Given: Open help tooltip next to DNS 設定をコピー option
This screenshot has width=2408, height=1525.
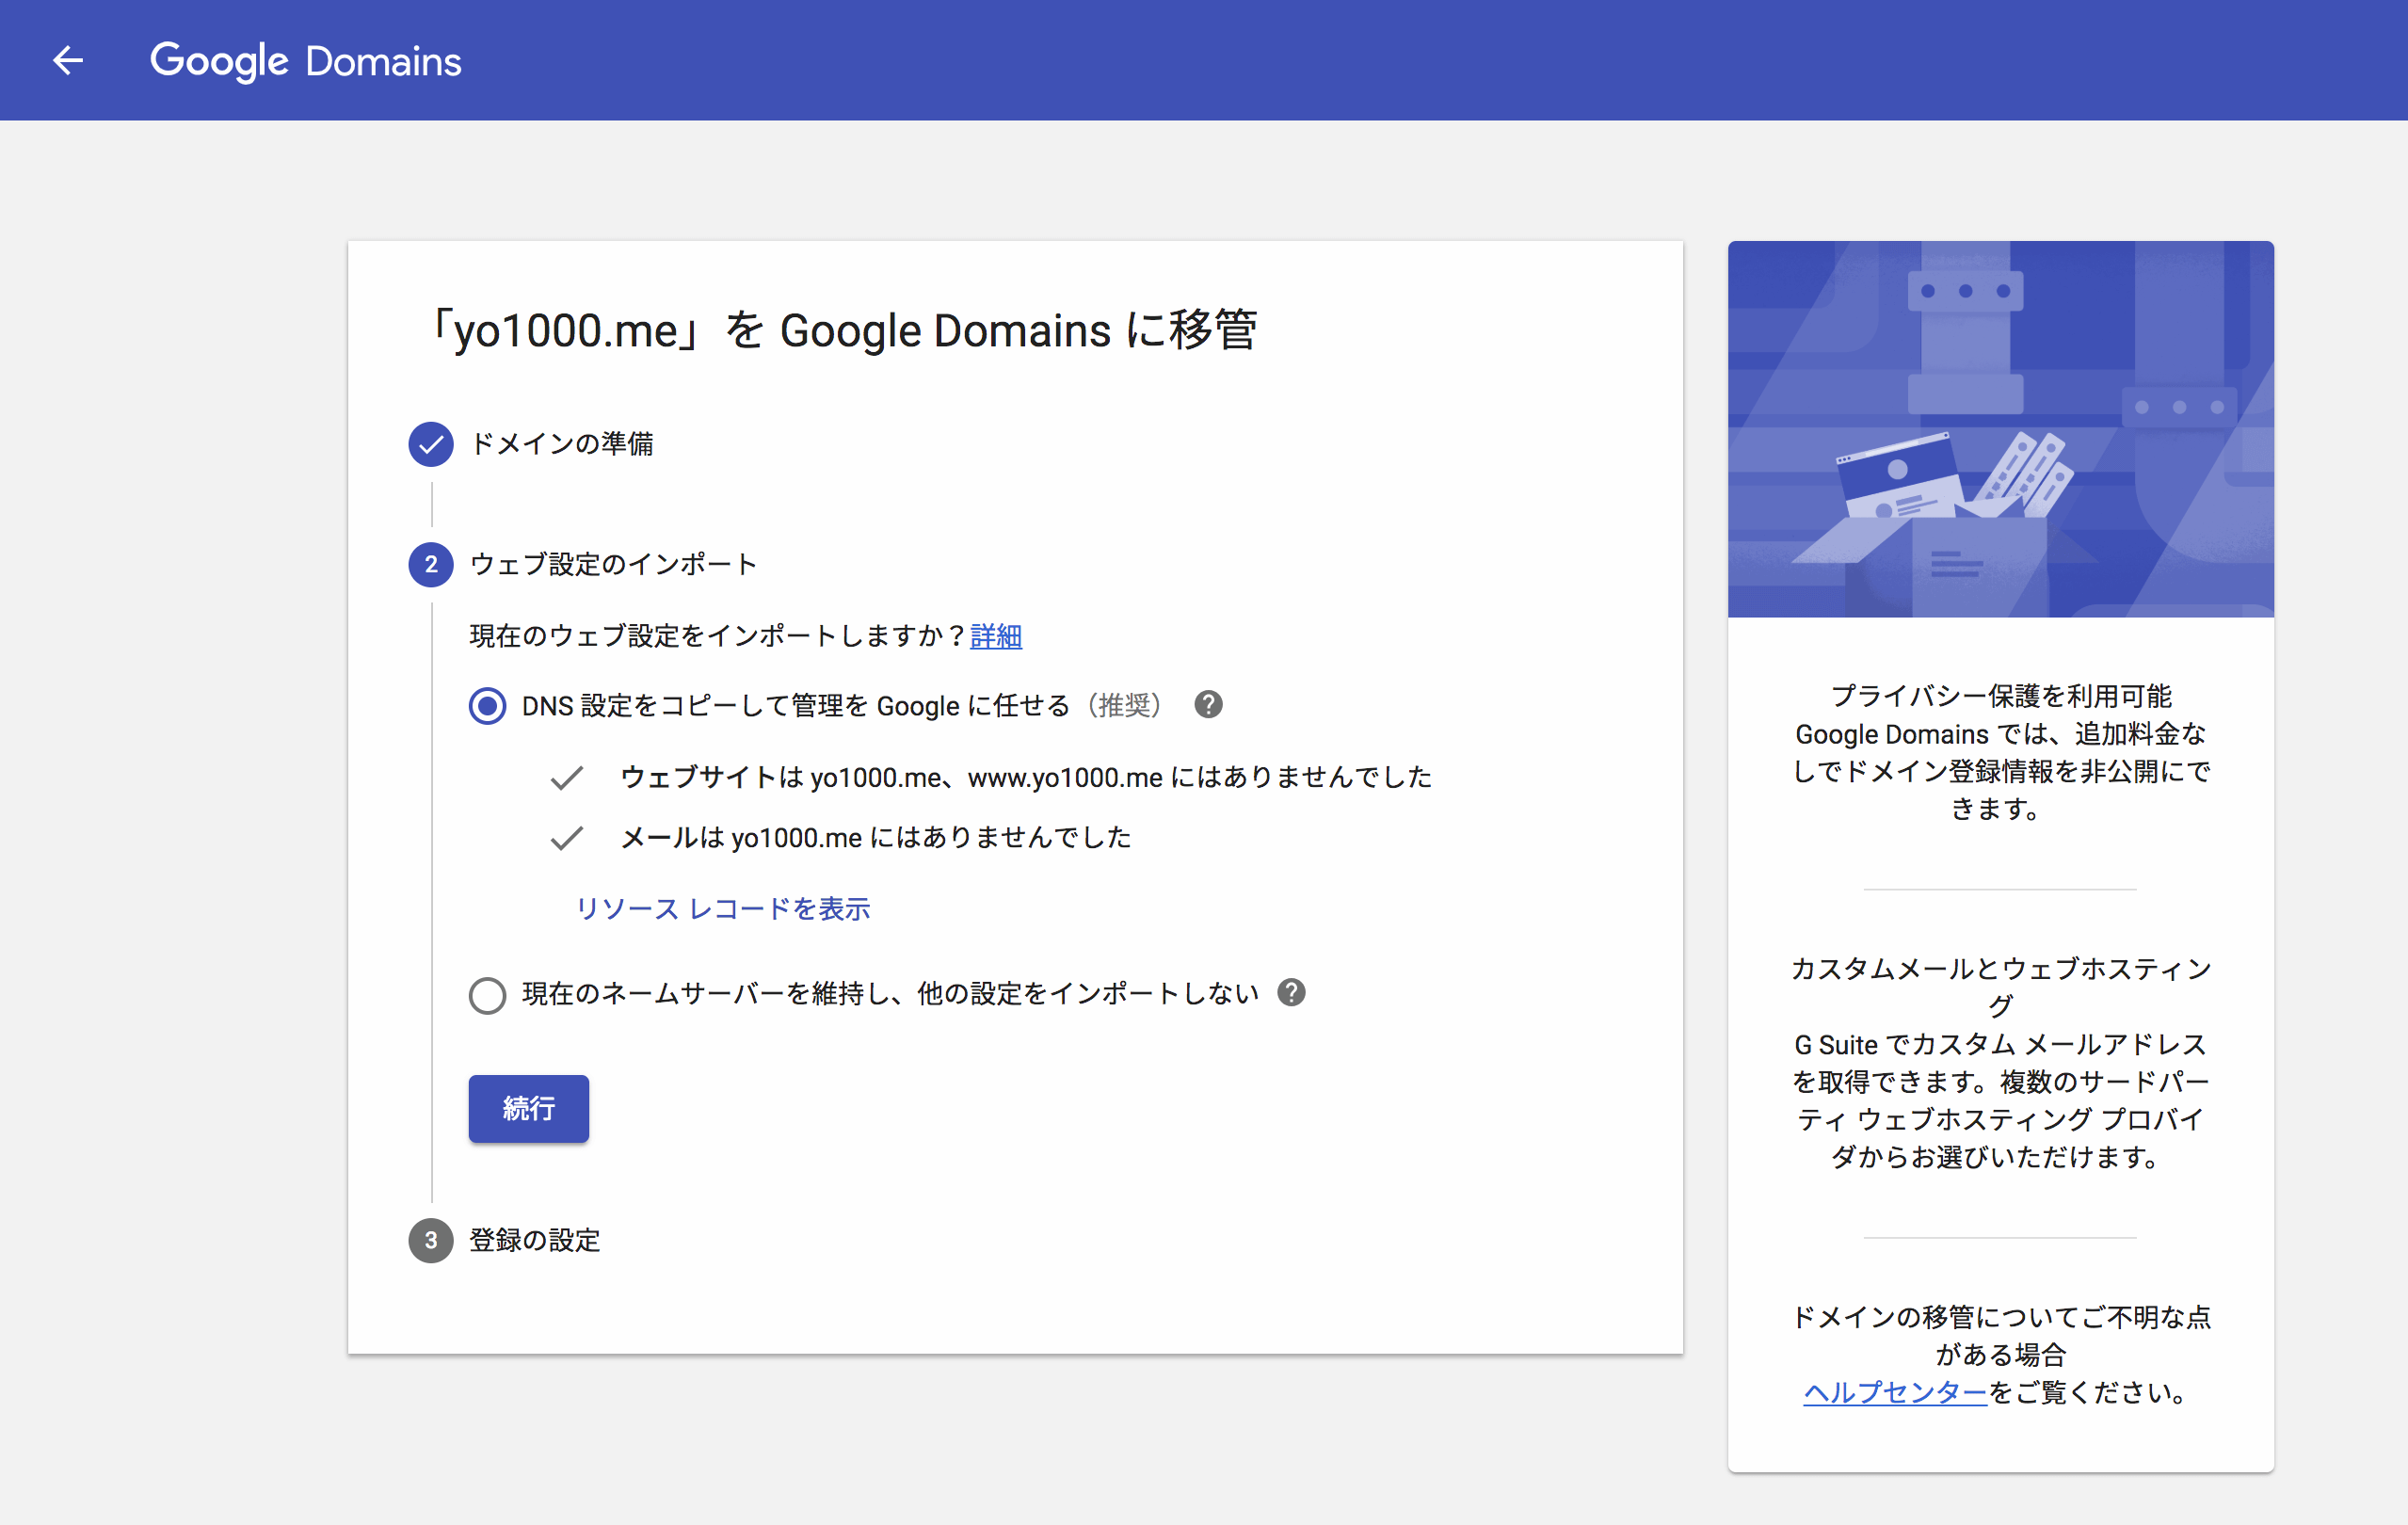Looking at the screenshot, I should 1208,705.
